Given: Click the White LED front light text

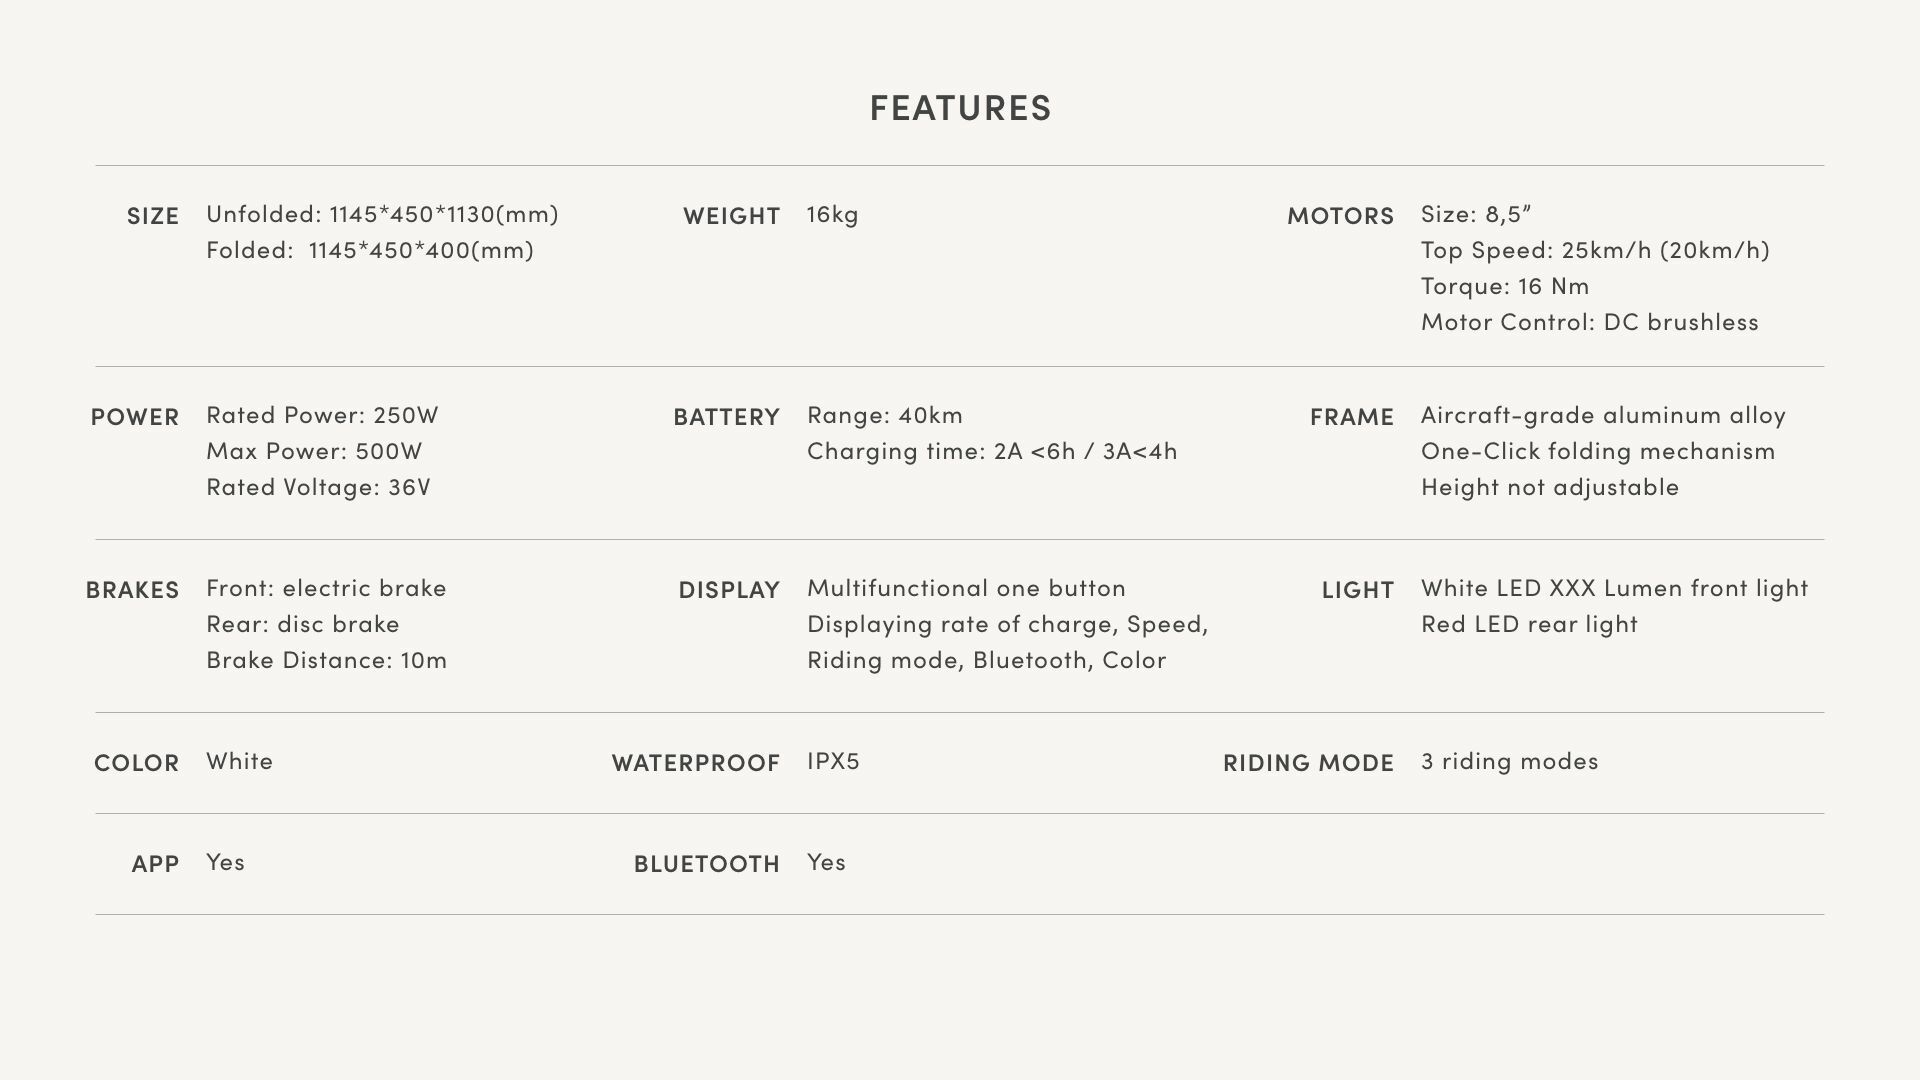Looking at the screenshot, I should click(x=1614, y=588).
